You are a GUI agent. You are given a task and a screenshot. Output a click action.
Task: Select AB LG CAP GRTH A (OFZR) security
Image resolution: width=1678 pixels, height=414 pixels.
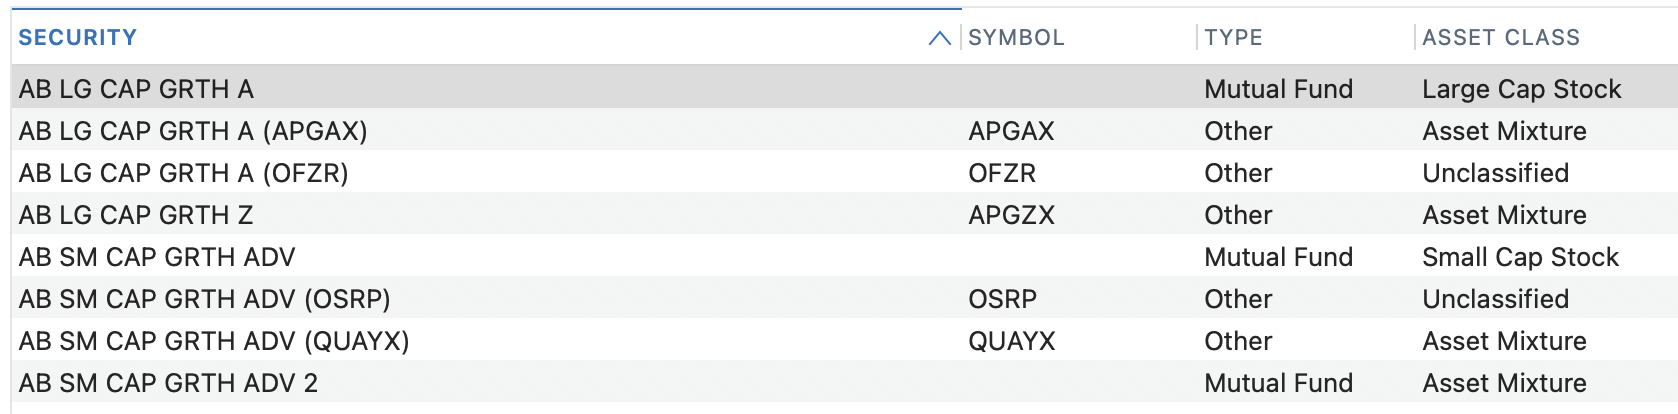[183, 173]
